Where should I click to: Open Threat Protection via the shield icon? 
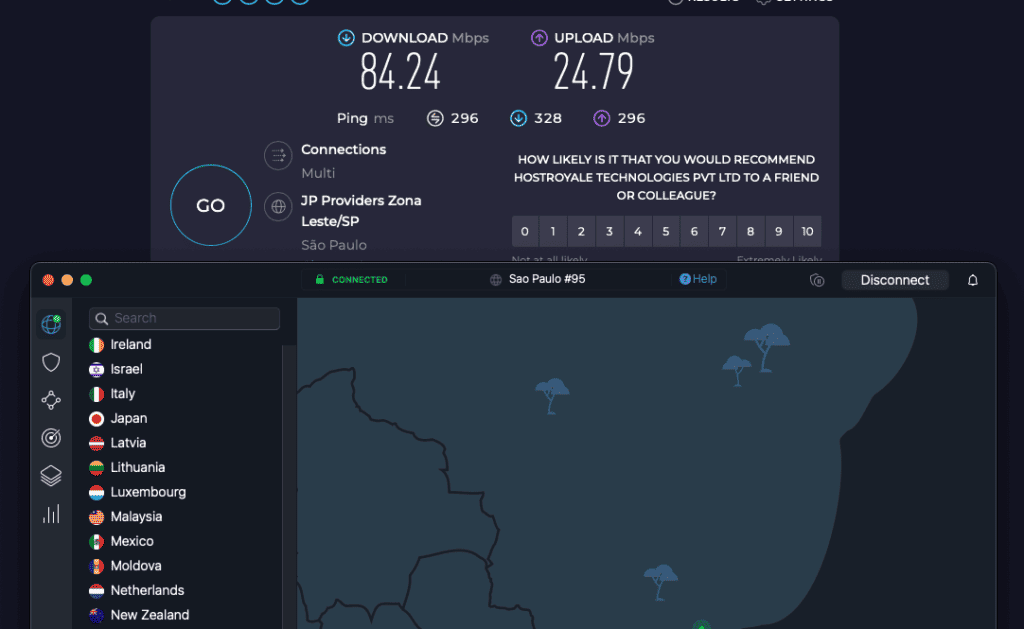point(51,362)
